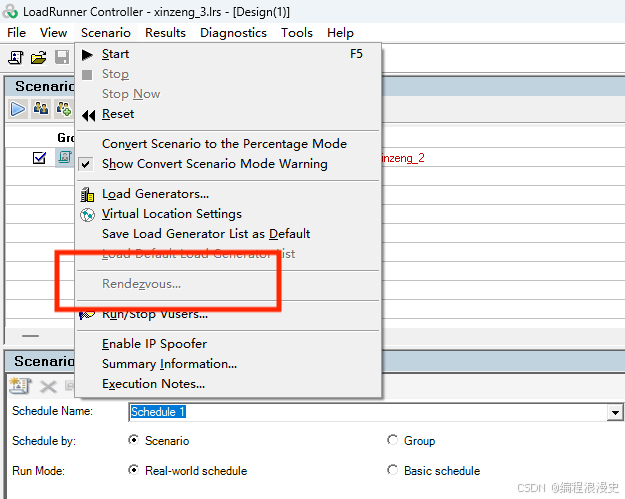Viewport: 625px width, 499px height.
Task: Select the Schedule by Scenario radio button
Action: (x=134, y=440)
